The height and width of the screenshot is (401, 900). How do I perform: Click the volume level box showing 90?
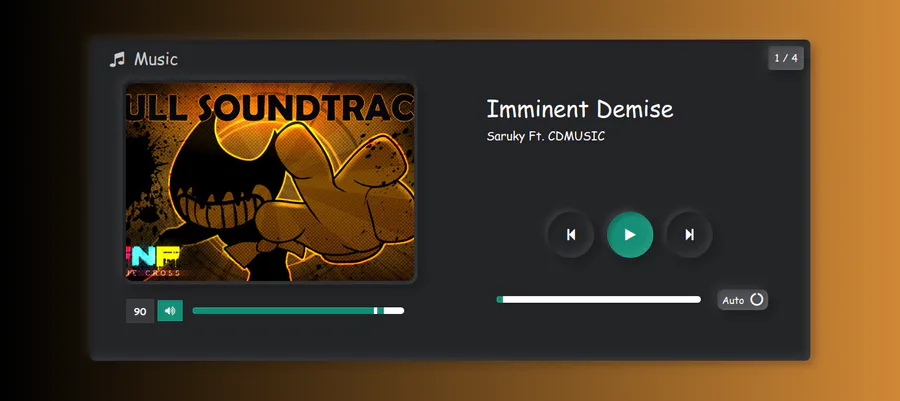140,312
